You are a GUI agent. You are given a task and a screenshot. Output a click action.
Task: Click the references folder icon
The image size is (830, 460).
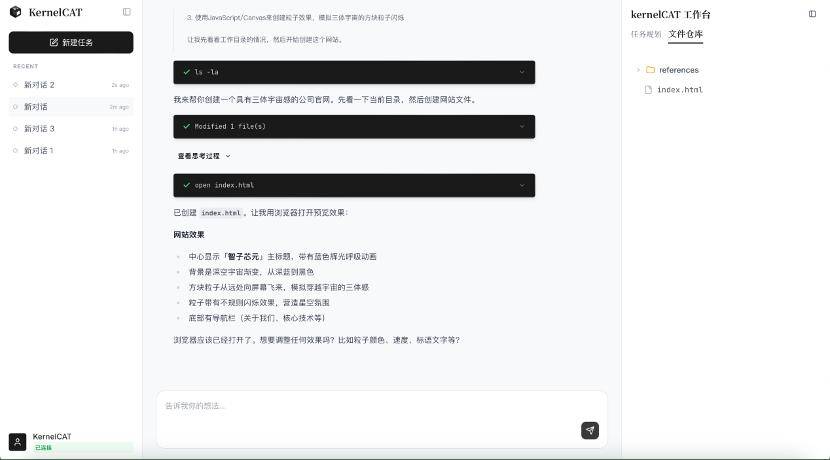click(650, 70)
